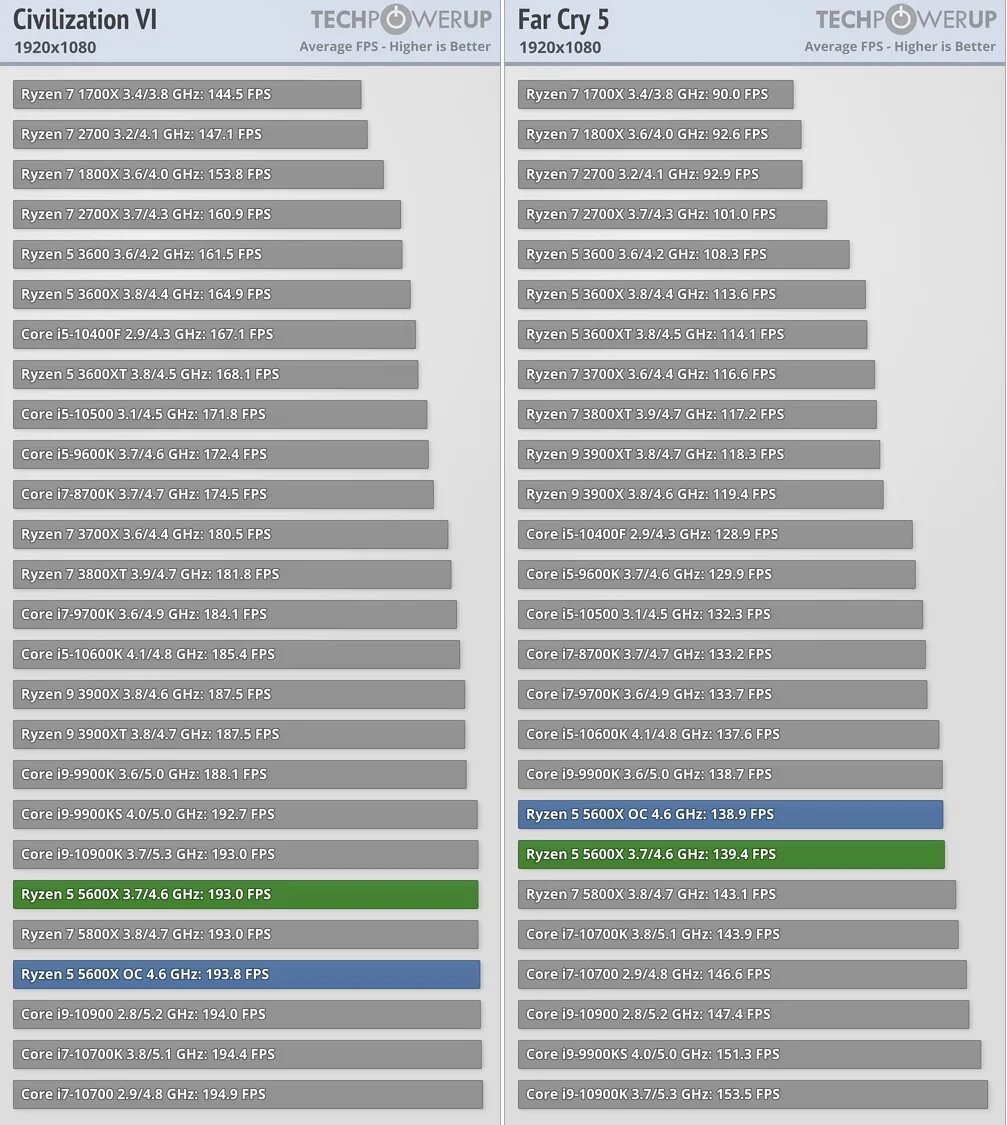Click Ryzen 7 2700X 160.9 FPS bar
Viewport: 1007px width, 1125px height.
[207, 214]
